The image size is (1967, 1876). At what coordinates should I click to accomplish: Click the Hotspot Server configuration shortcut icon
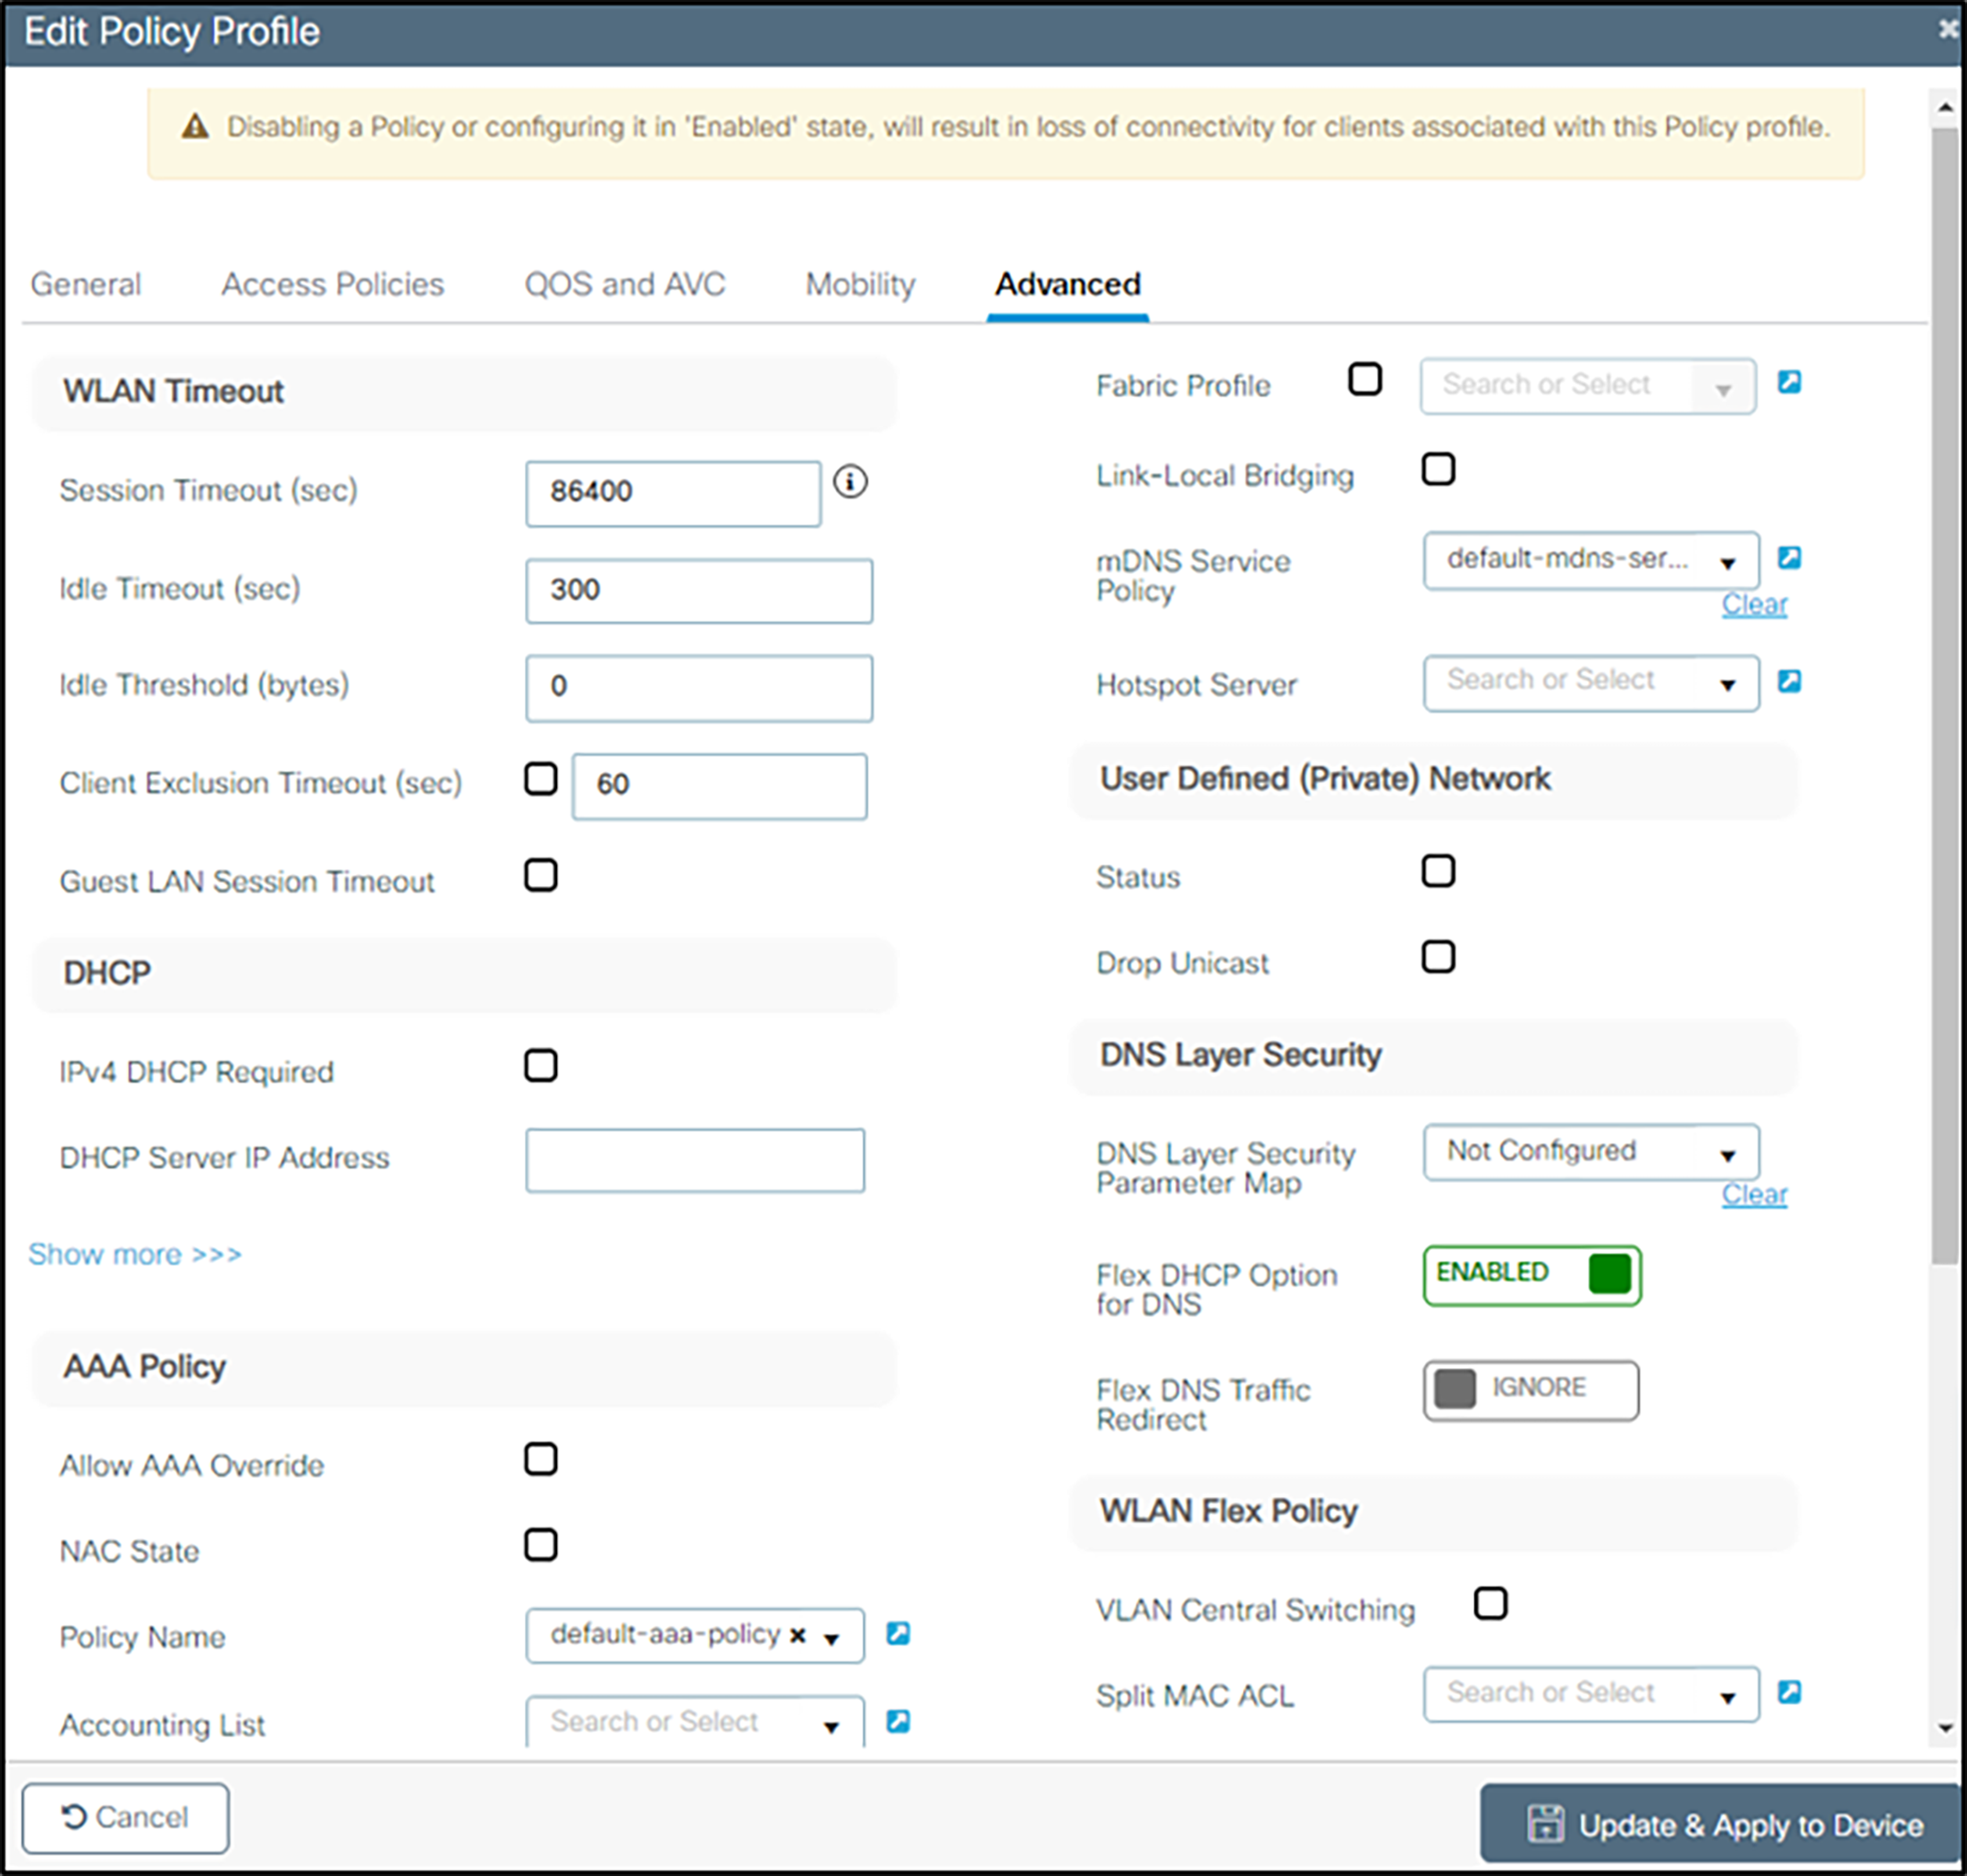point(1789,681)
